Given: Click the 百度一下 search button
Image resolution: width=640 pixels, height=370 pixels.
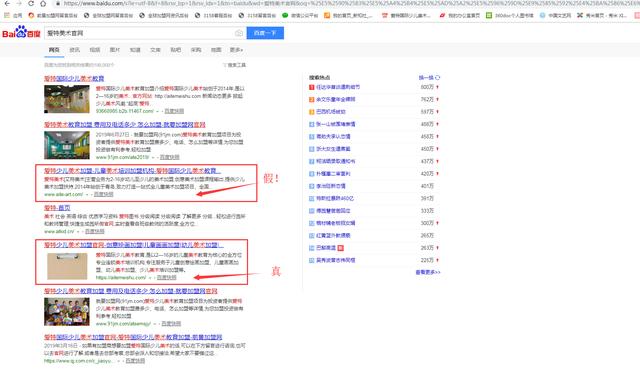Looking at the screenshot, I should [x=265, y=33].
